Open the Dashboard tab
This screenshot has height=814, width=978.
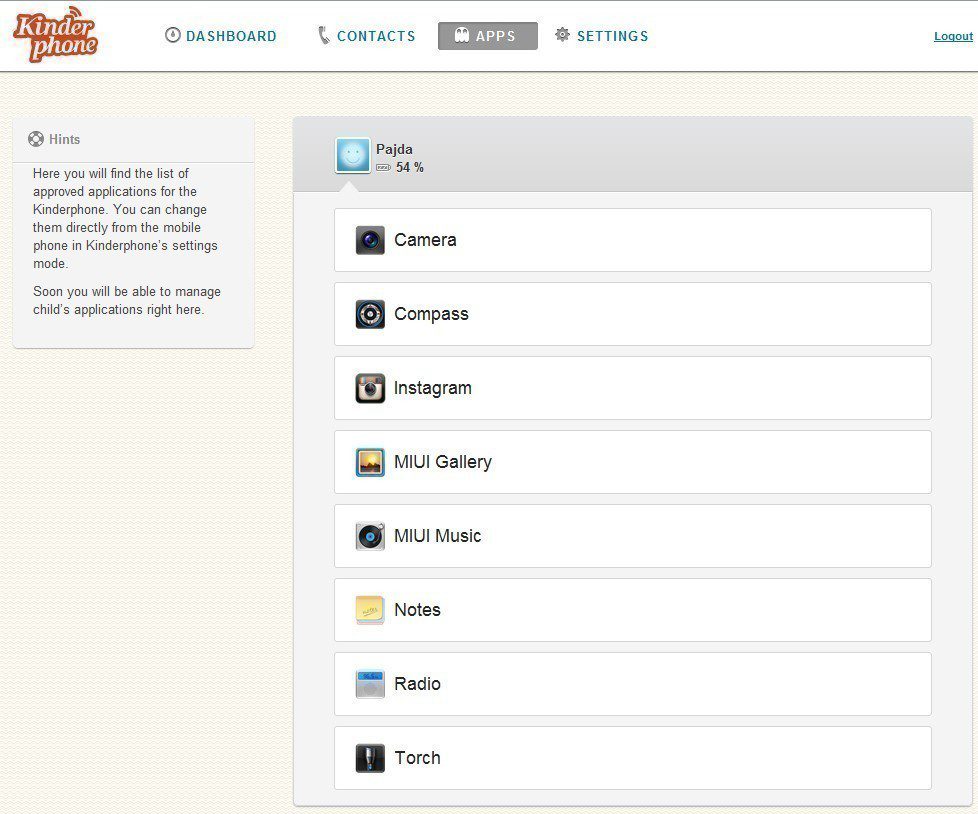[221, 36]
